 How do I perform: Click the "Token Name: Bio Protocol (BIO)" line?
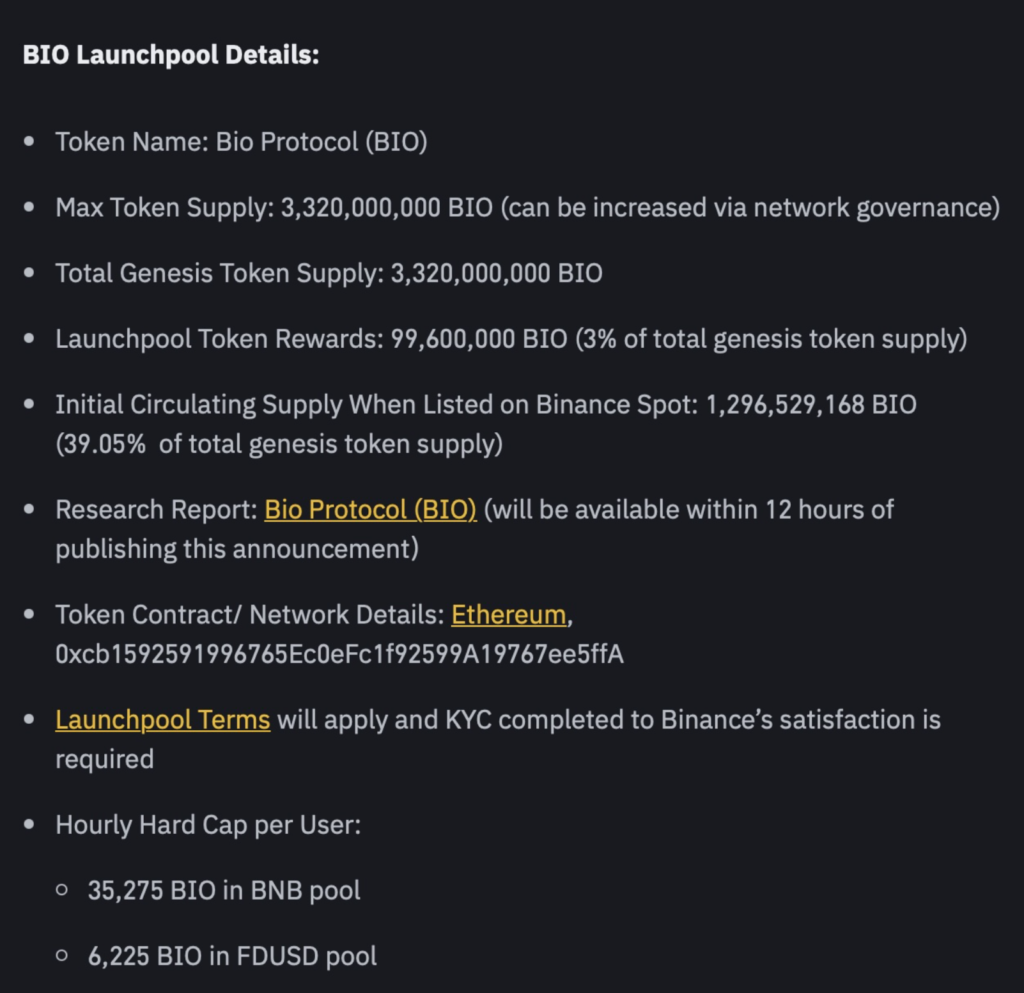[x=241, y=142]
